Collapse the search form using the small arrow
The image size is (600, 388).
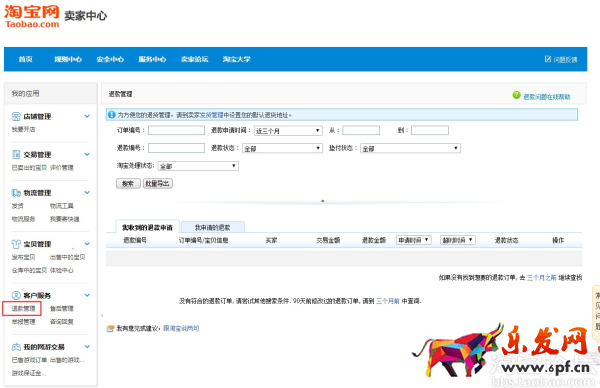click(323, 201)
